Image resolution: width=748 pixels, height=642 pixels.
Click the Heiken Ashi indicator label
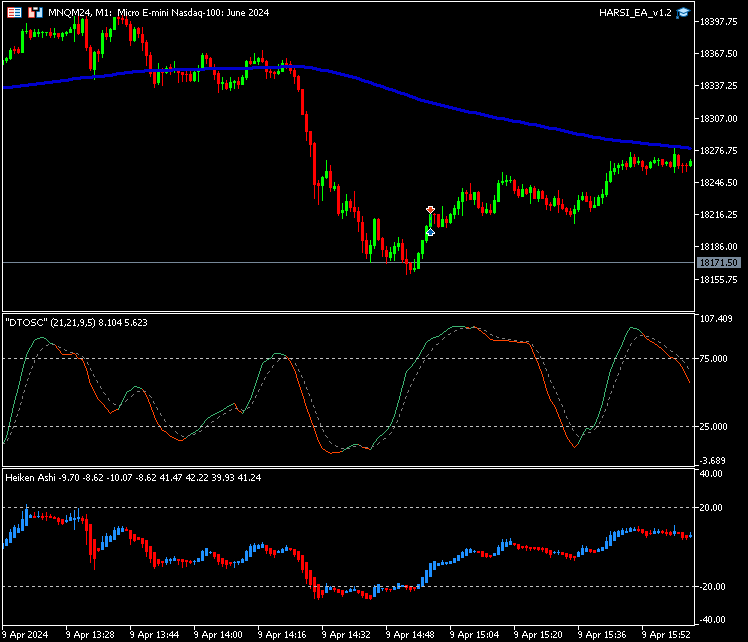(x=133, y=477)
